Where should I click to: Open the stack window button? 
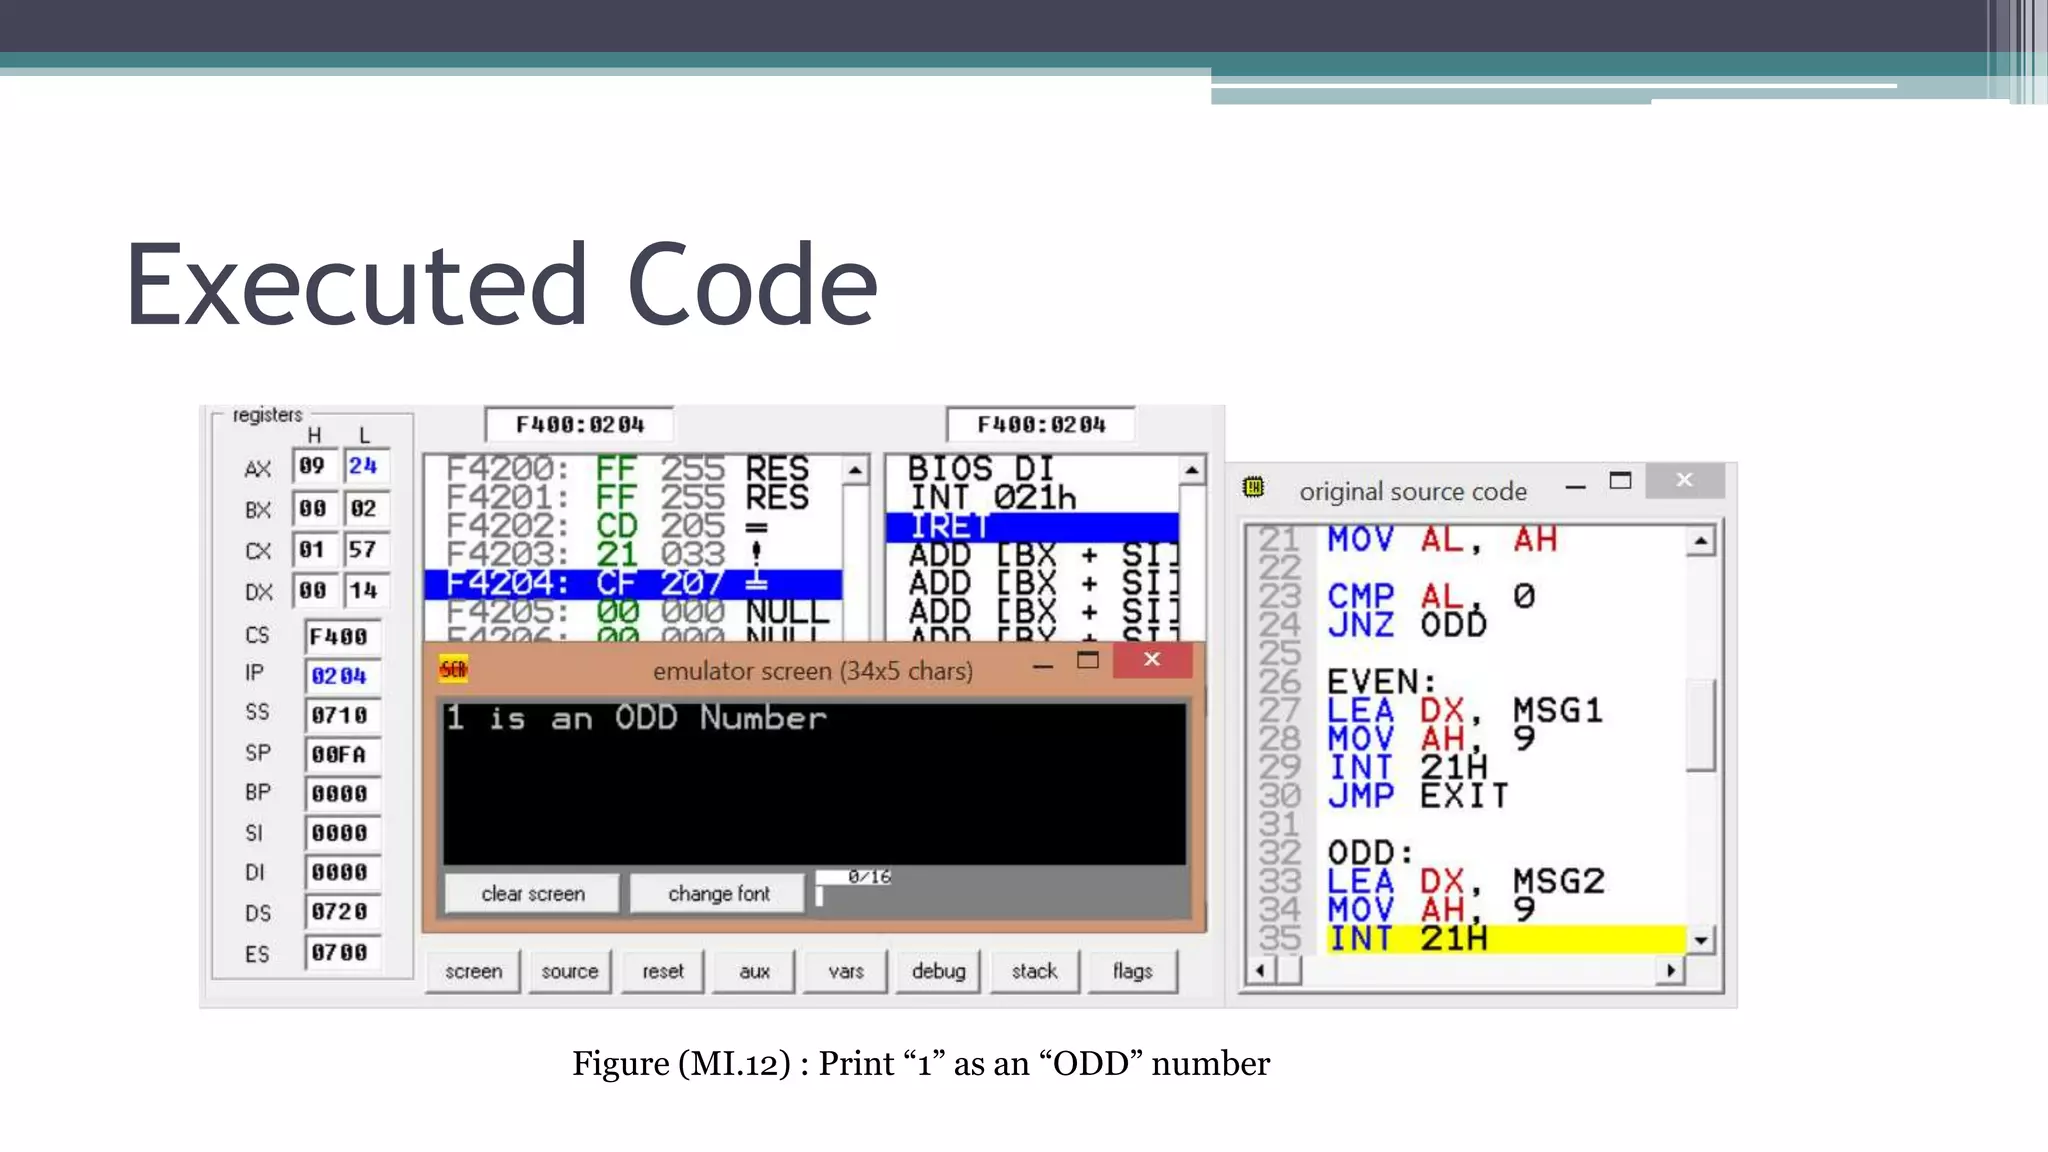point(1034,971)
